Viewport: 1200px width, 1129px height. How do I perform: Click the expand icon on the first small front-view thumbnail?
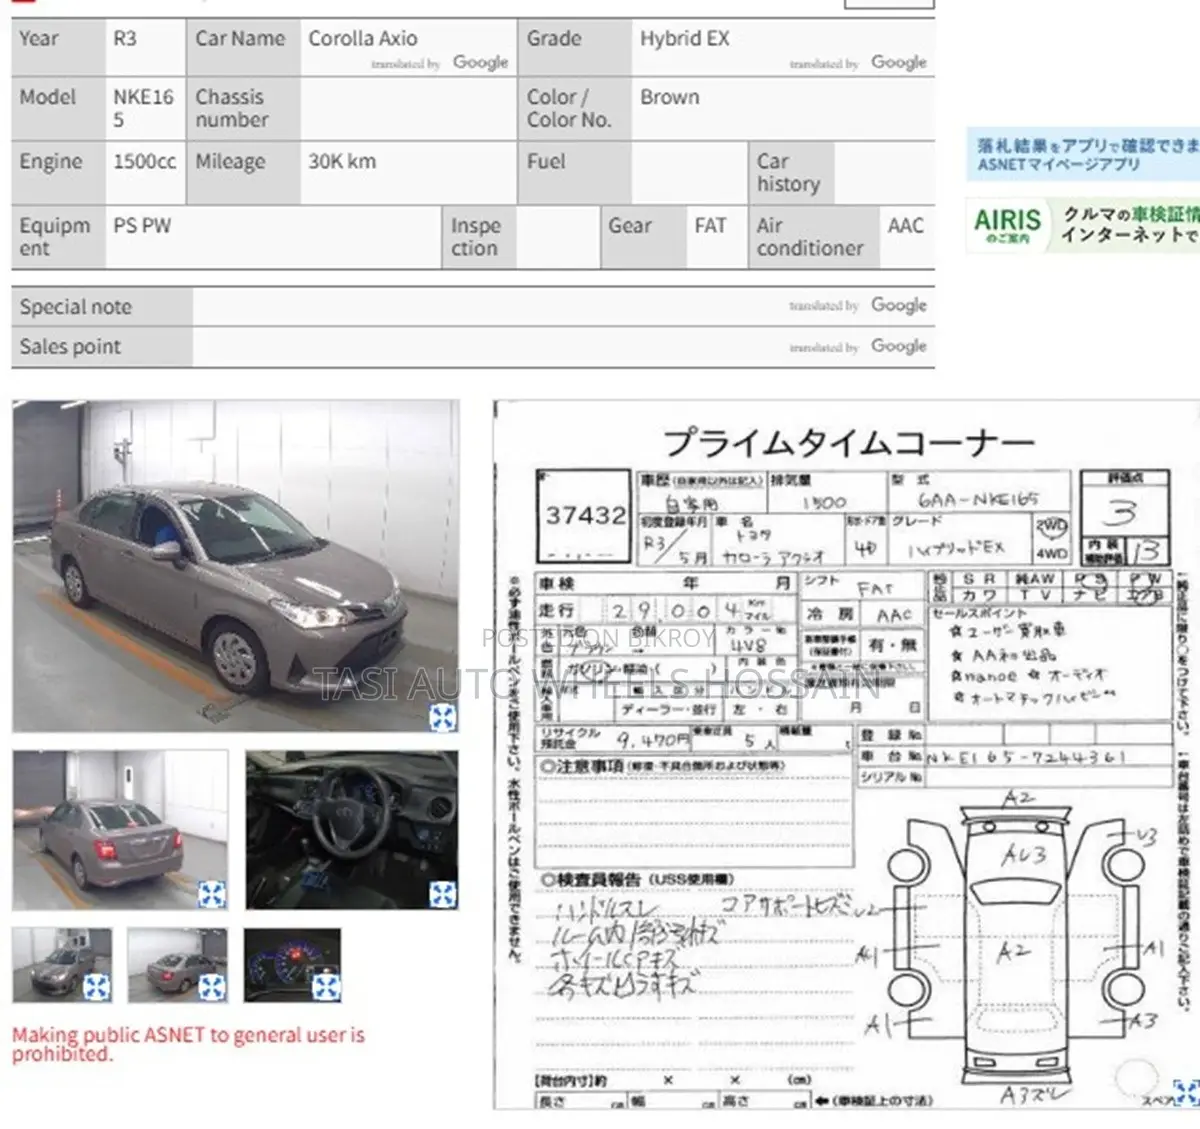97,988
